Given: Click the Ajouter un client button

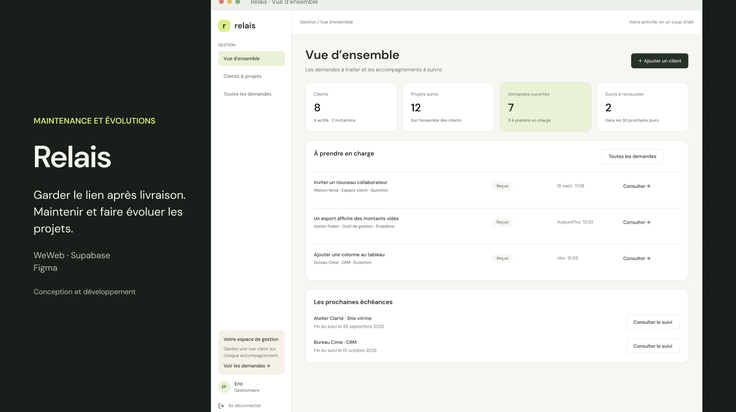Looking at the screenshot, I should (659, 61).
